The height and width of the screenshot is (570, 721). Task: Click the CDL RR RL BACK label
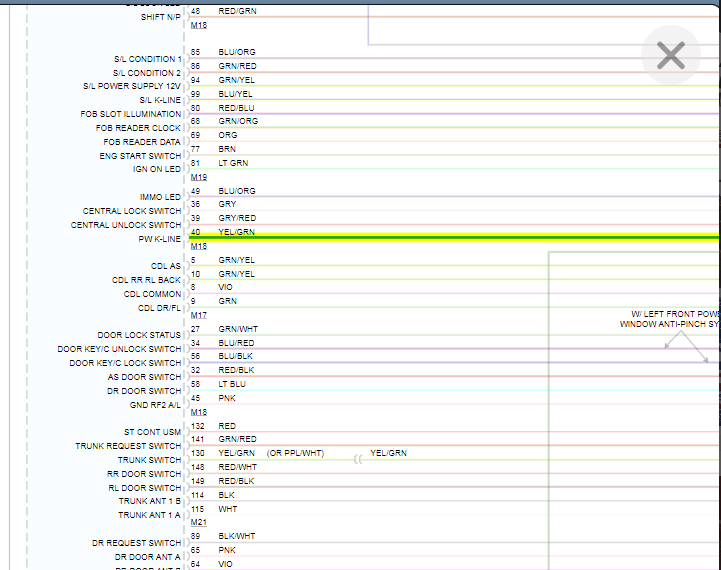click(x=146, y=280)
